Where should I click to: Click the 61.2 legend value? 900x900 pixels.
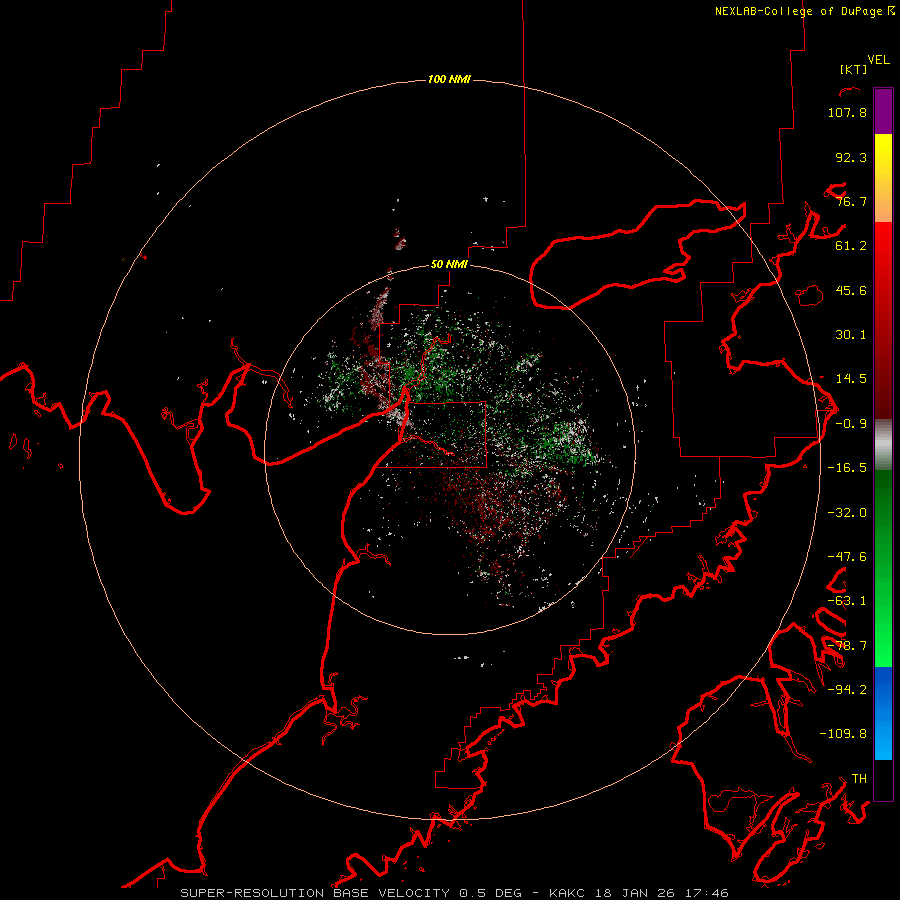coord(851,246)
